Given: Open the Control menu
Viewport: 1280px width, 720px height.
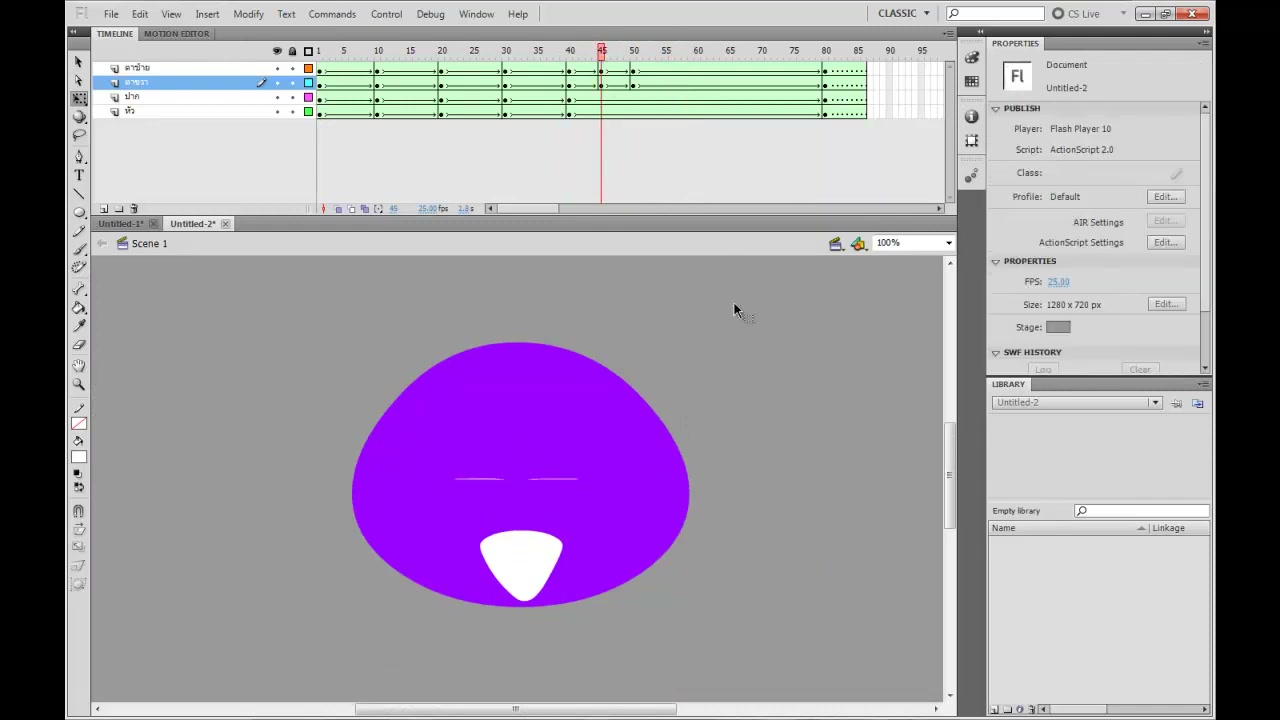Looking at the screenshot, I should (x=386, y=14).
